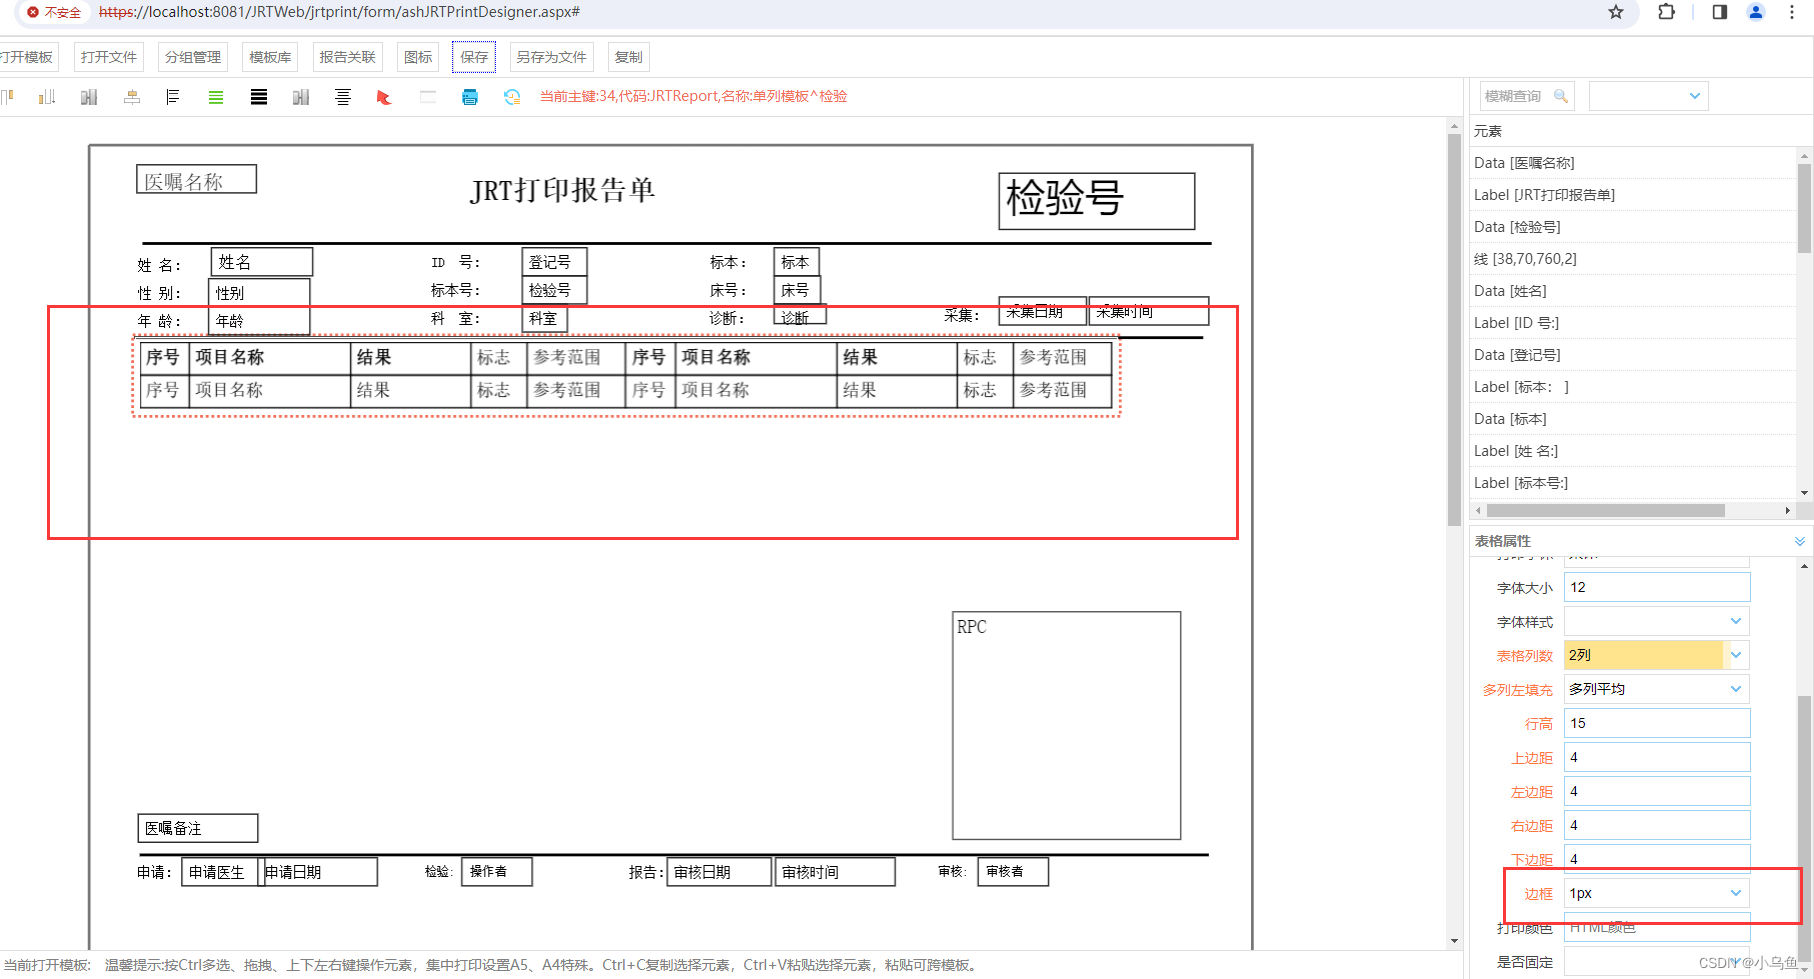Screen dimensions: 1814x979
Task: Click the blue refresh history icon
Action: 512,97
